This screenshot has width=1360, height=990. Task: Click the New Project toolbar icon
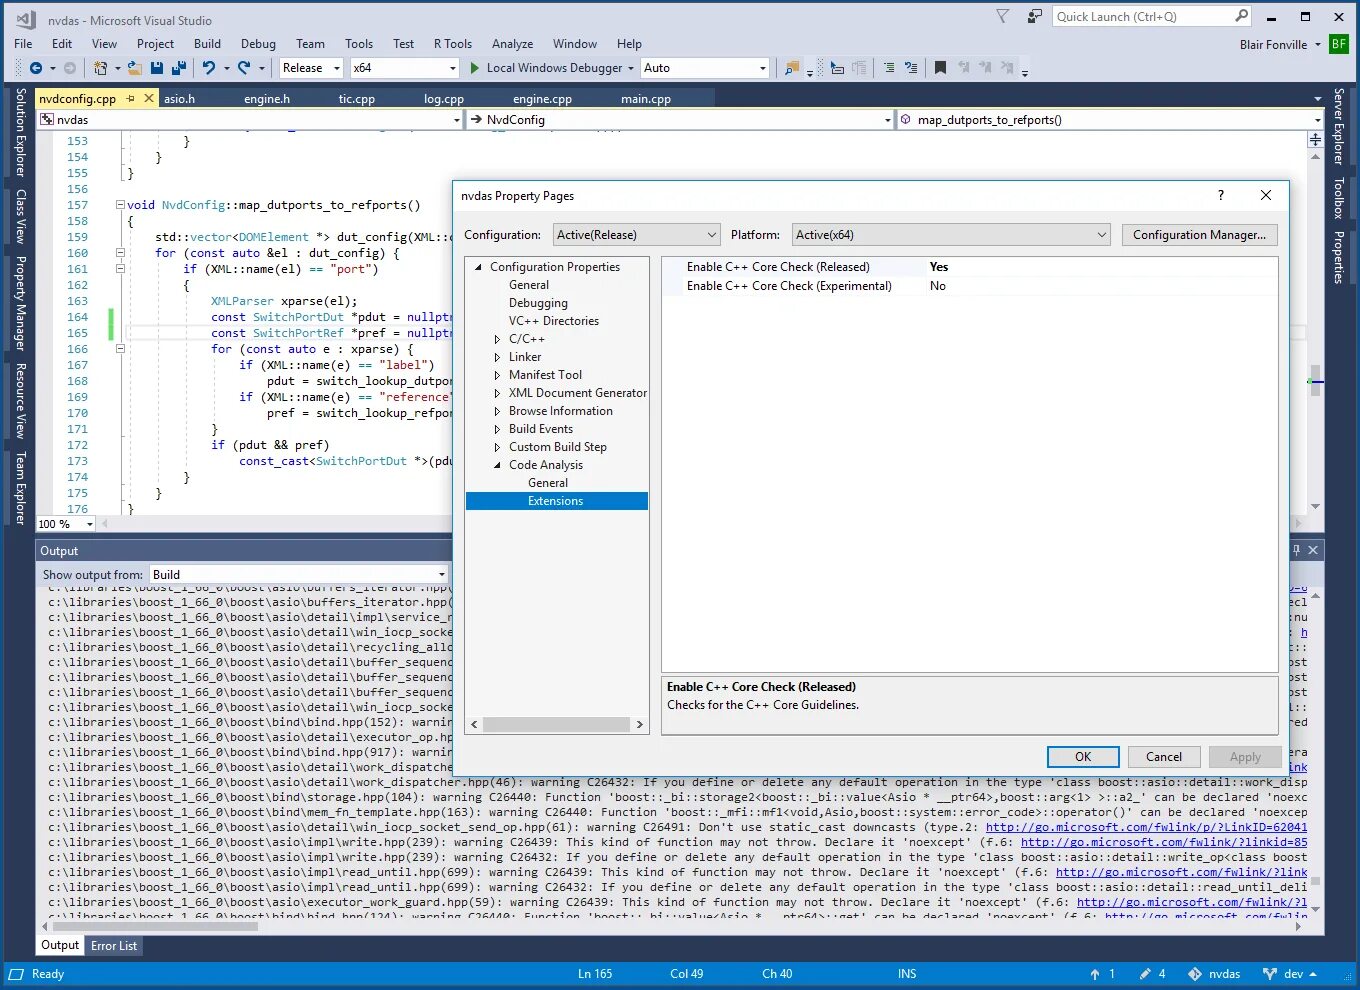coord(101,68)
